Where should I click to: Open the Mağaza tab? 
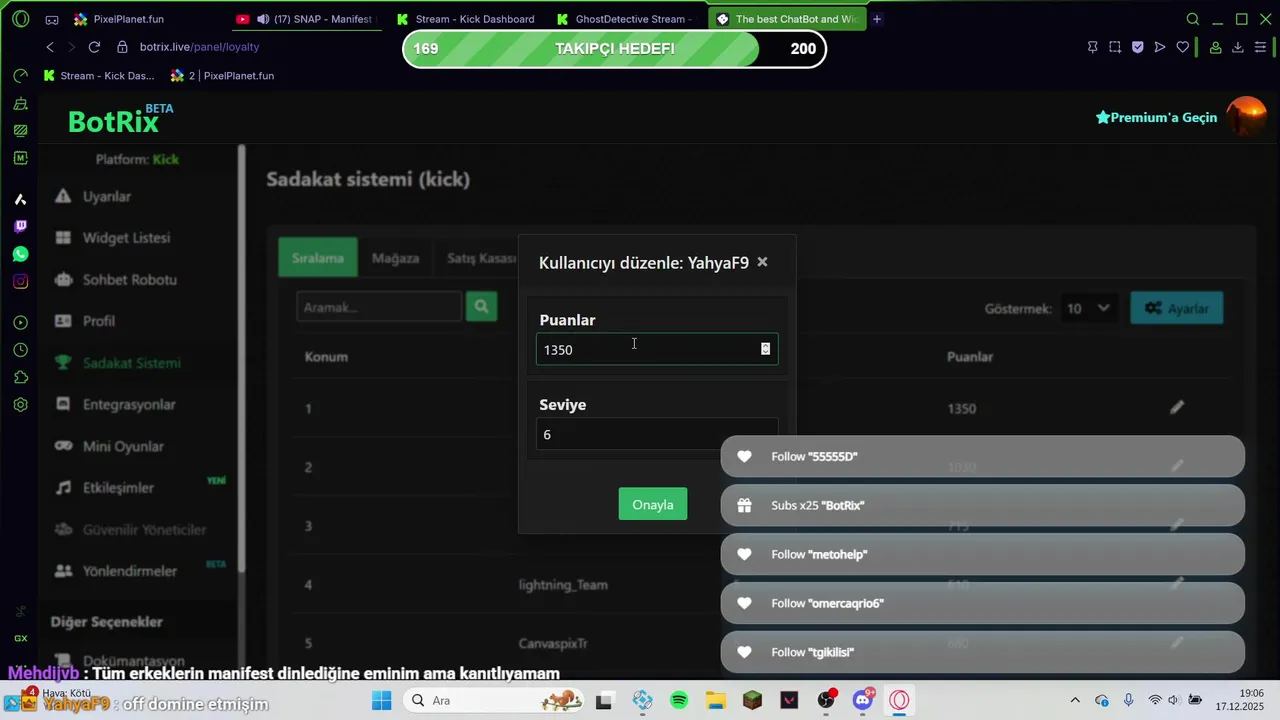coord(395,258)
